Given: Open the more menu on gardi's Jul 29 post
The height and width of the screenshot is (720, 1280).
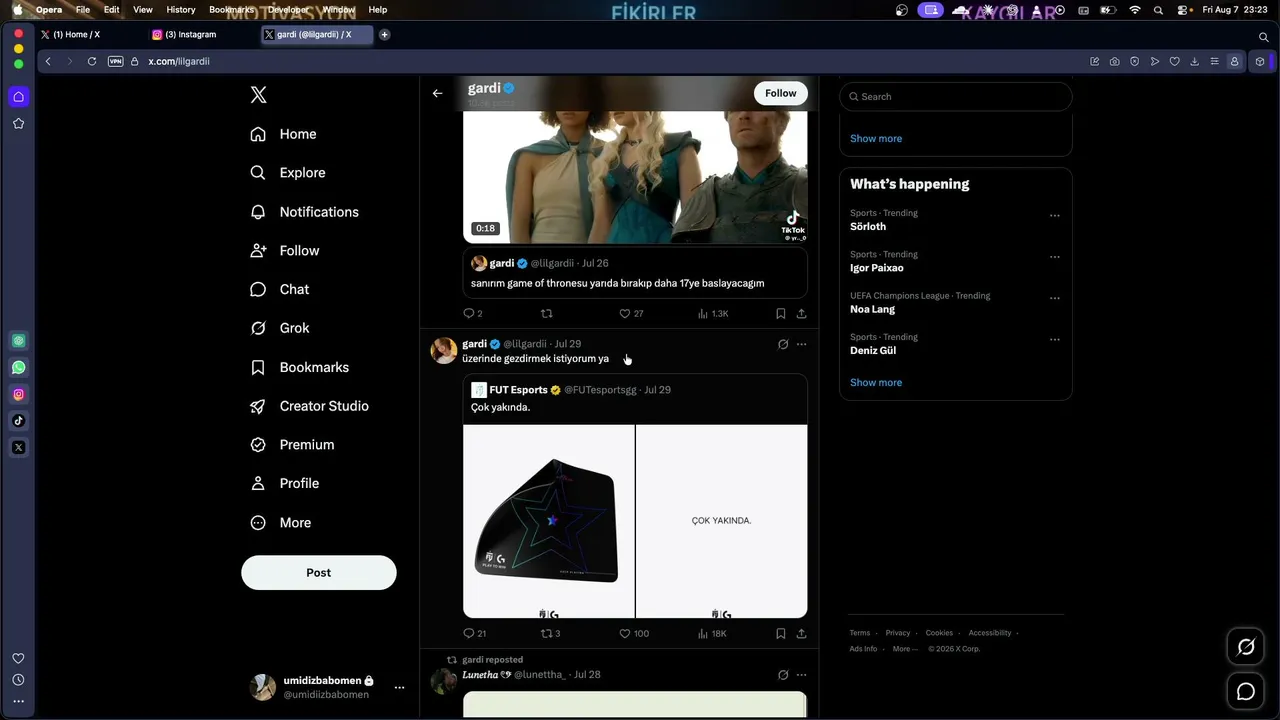Looking at the screenshot, I should (x=801, y=344).
